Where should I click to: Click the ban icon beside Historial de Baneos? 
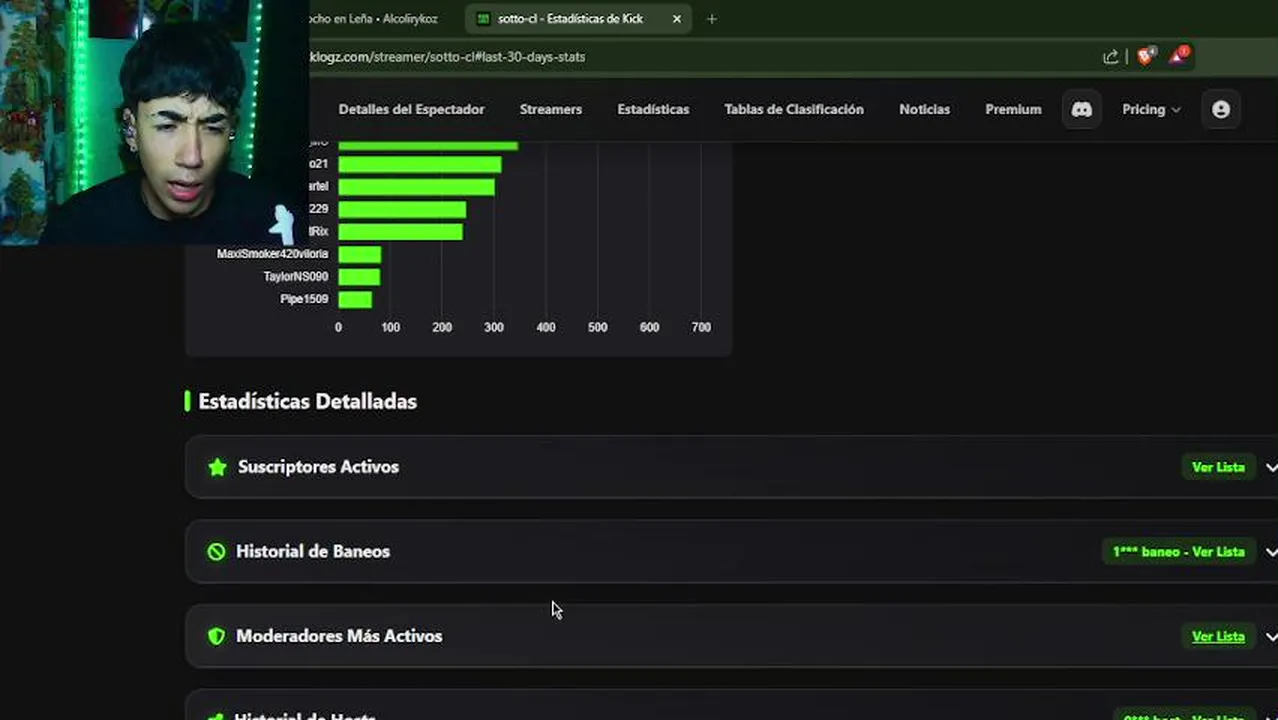(x=216, y=551)
